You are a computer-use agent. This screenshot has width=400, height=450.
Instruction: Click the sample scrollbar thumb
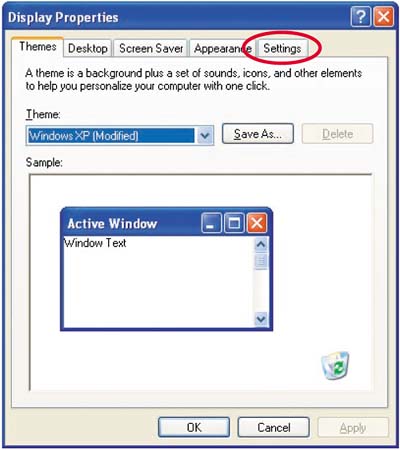261,261
